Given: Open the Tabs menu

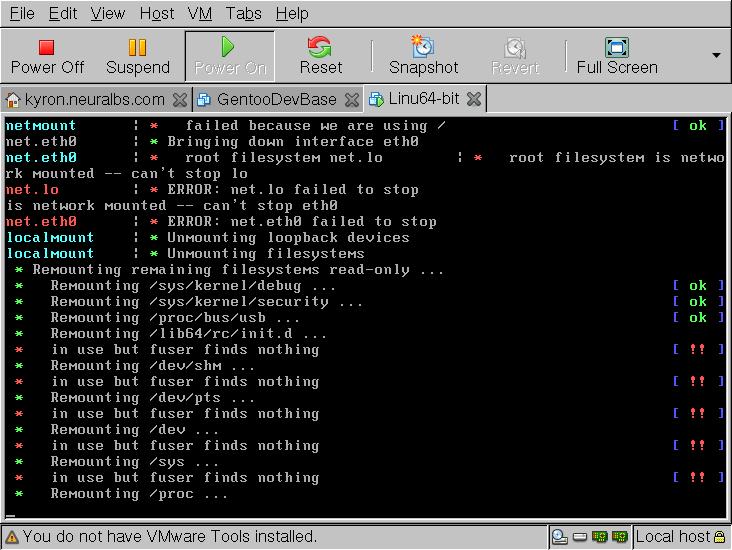Looking at the screenshot, I should click(x=244, y=13).
